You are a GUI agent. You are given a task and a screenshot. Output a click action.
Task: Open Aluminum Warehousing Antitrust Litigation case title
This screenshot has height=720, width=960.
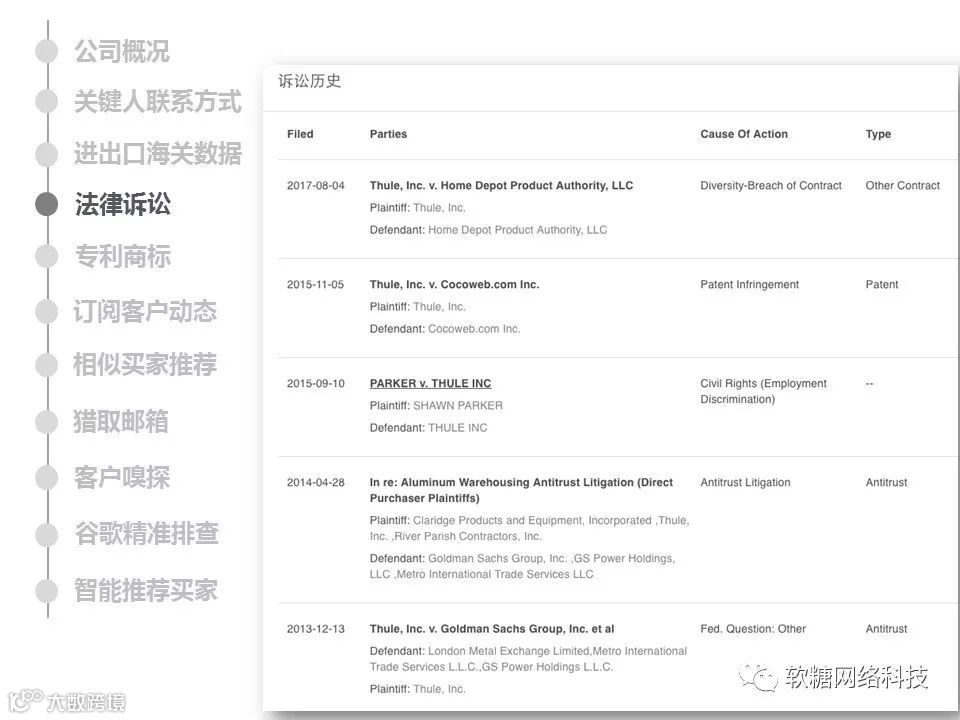[x=521, y=490]
